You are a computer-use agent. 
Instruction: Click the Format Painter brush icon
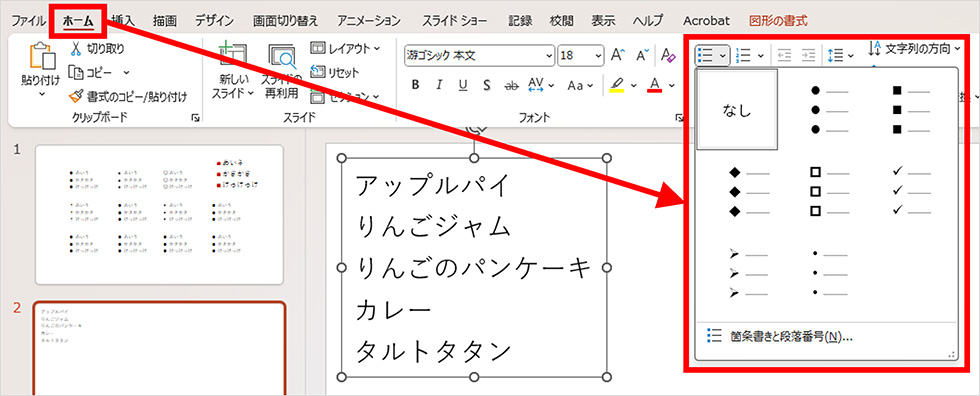click(x=76, y=96)
